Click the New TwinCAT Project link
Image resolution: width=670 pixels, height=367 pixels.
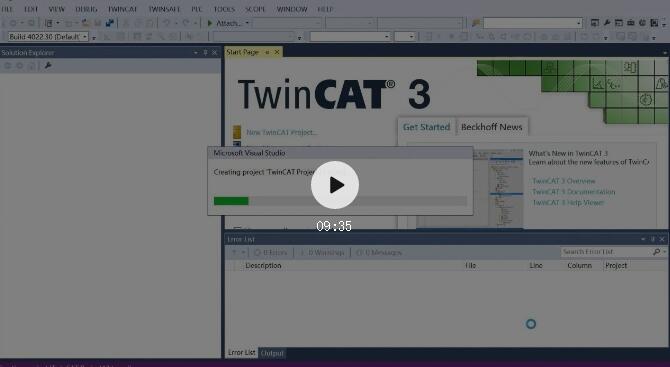282,132
